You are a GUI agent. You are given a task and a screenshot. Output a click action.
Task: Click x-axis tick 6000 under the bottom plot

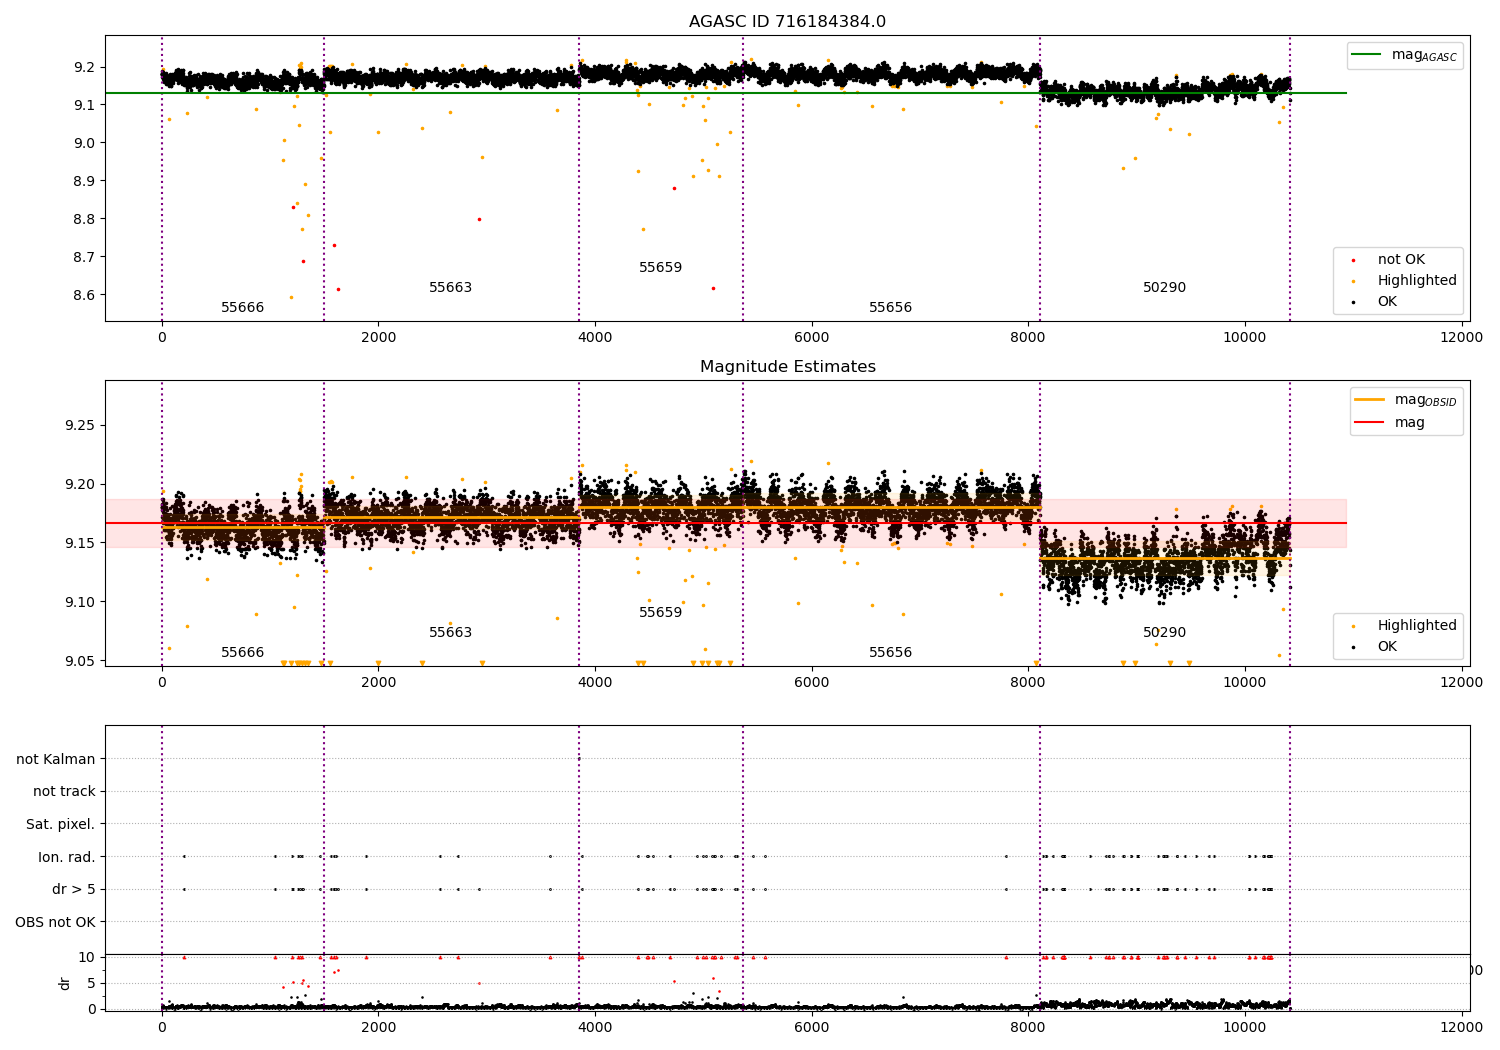[811, 1028]
